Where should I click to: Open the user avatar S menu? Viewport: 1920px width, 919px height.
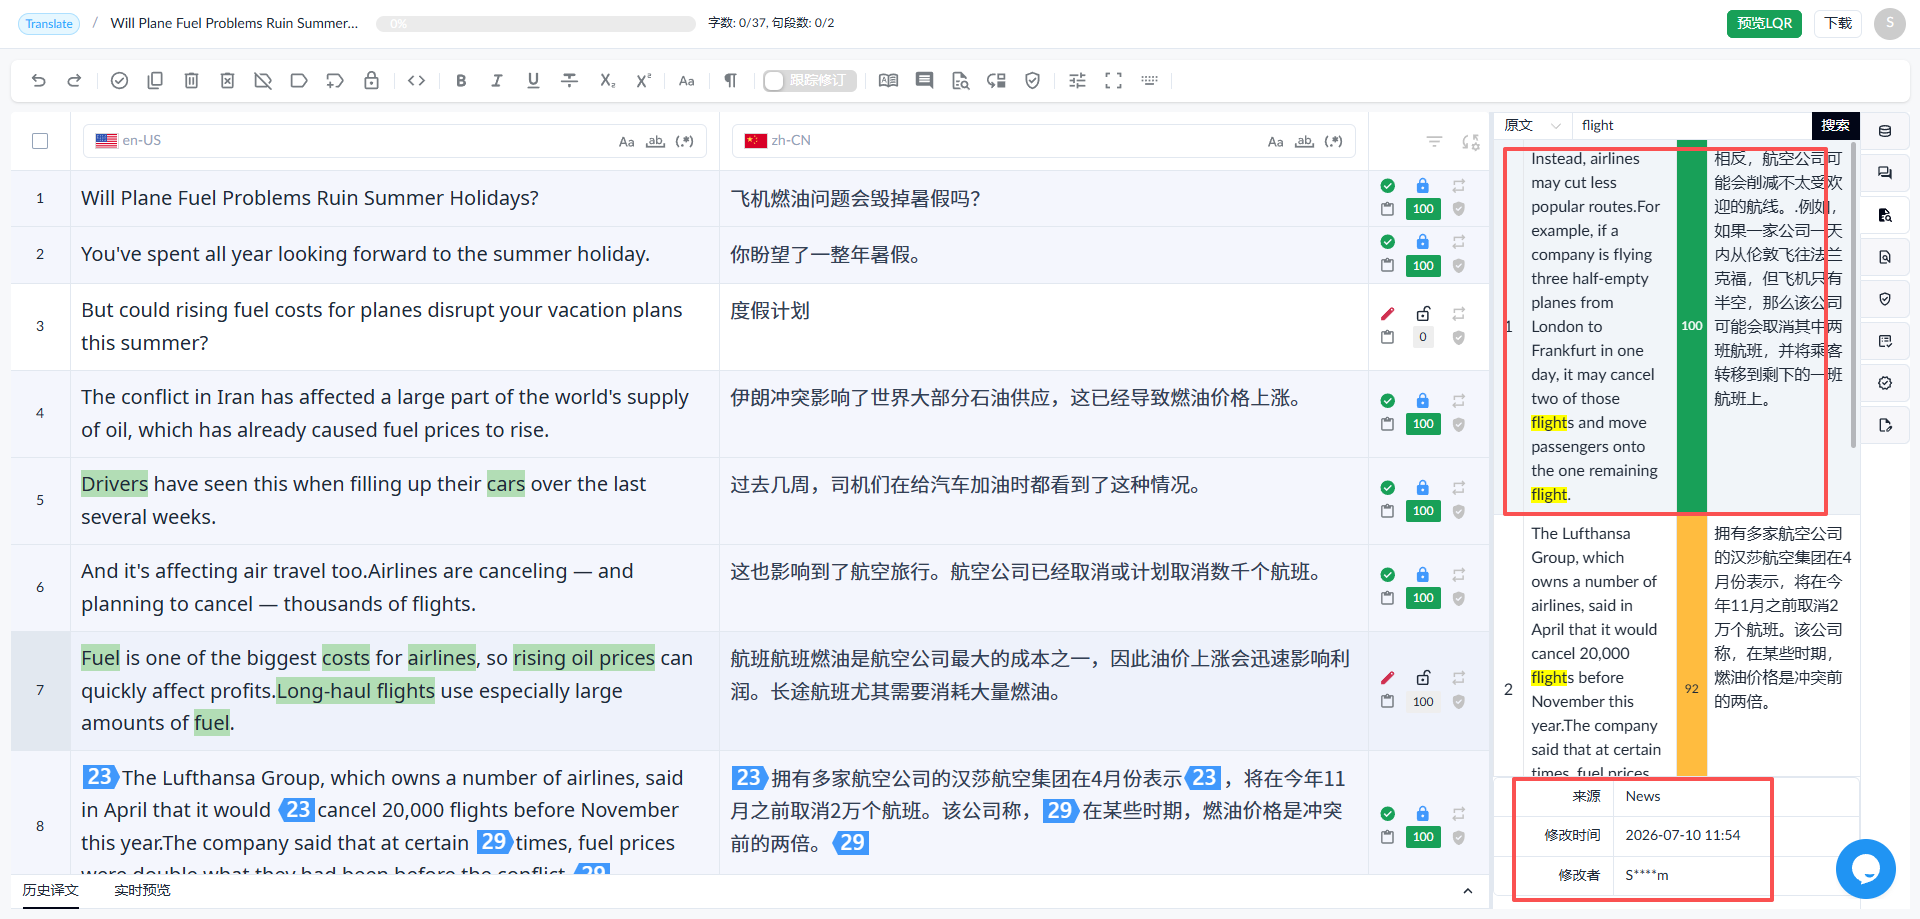(1889, 23)
